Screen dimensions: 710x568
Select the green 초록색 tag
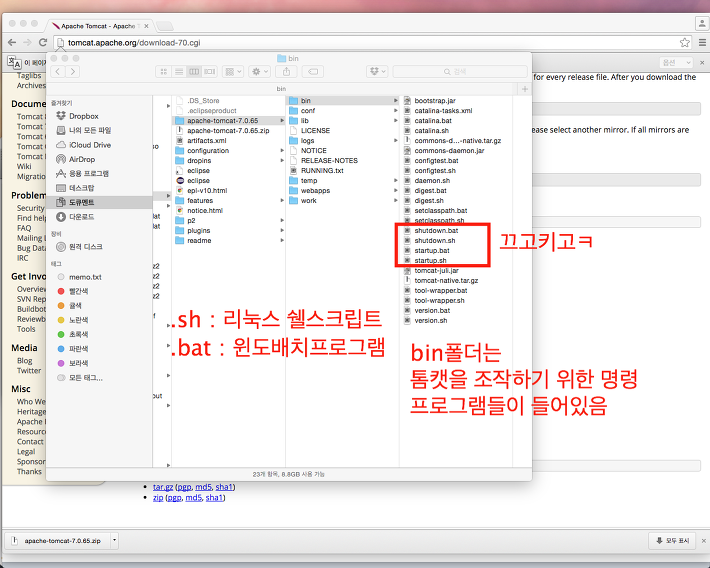coord(72,334)
